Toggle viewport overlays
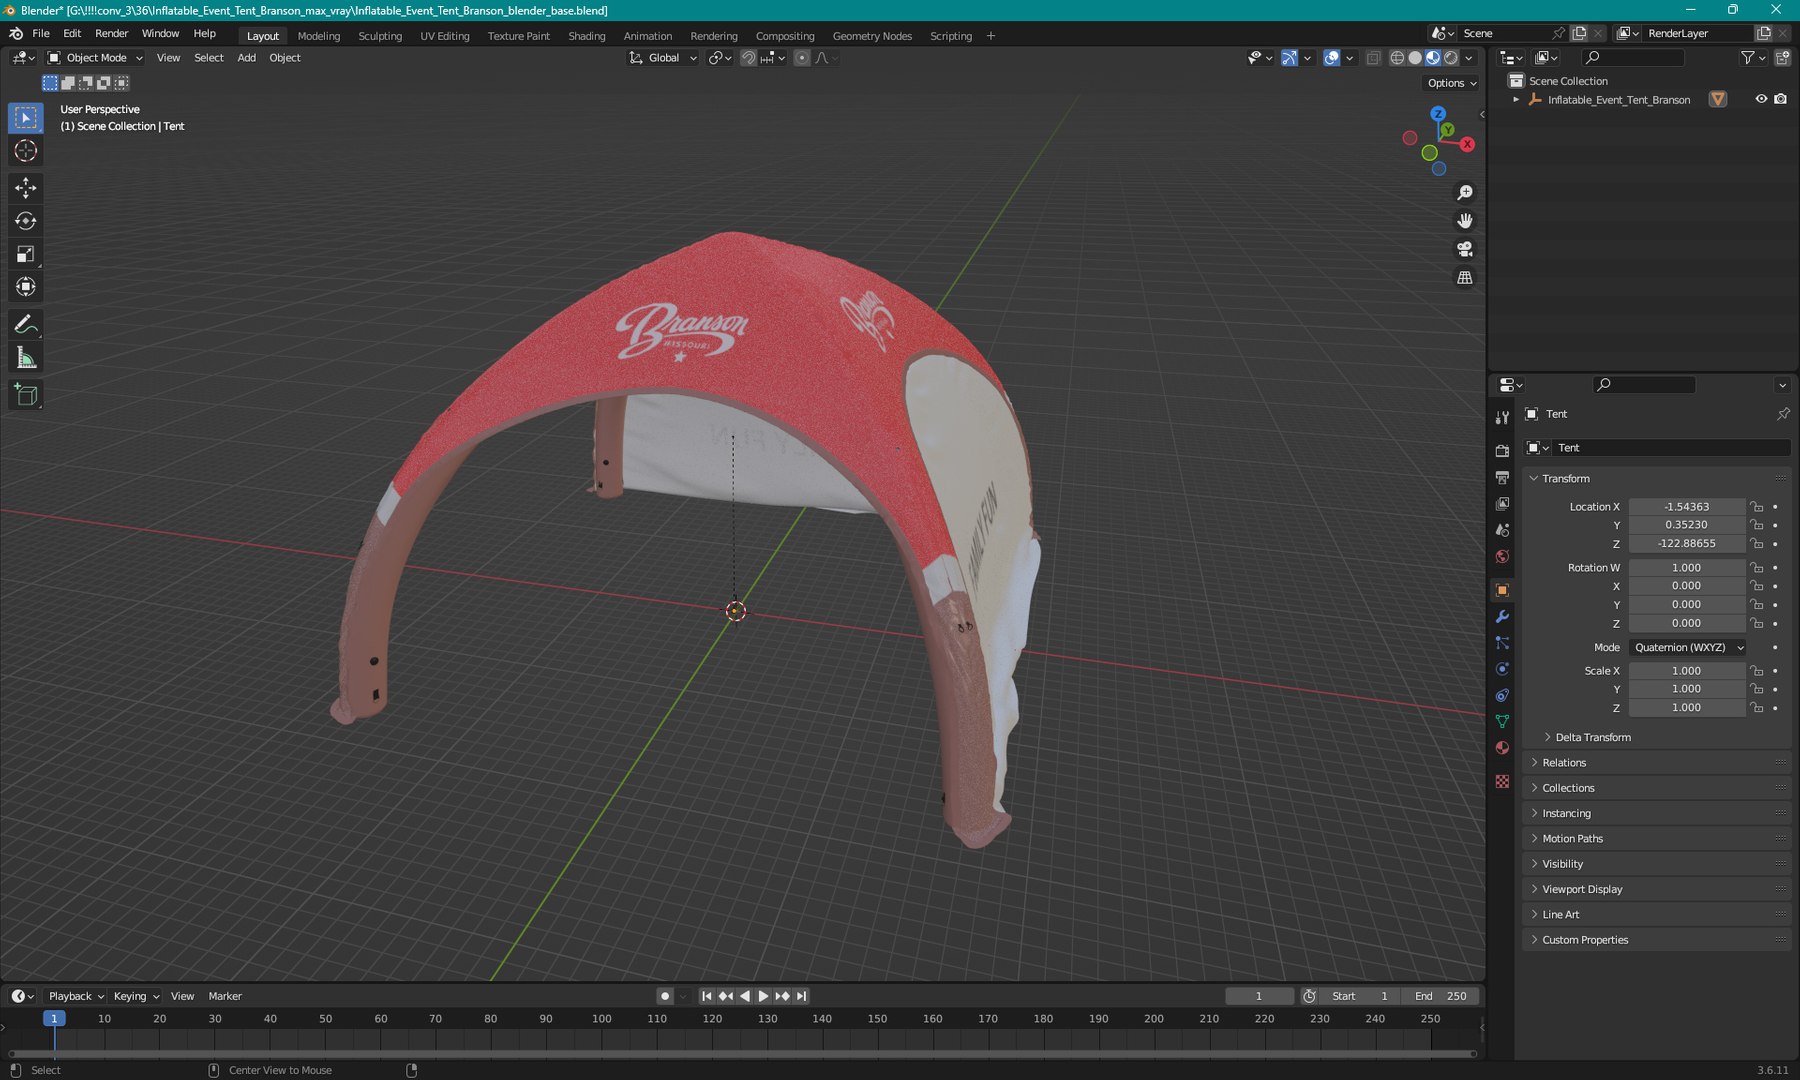This screenshot has width=1800, height=1080. click(x=1331, y=58)
